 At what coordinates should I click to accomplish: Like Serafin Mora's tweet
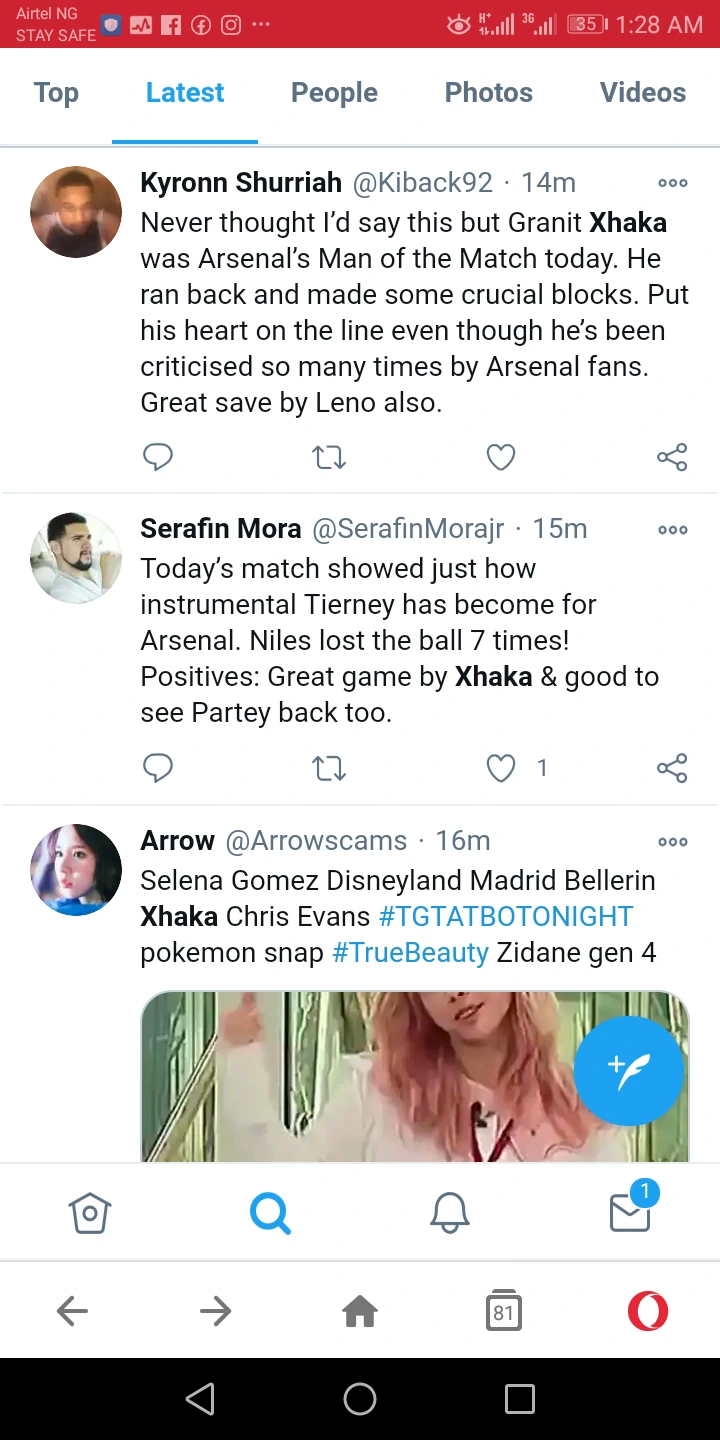pyautogui.click(x=500, y=768)
